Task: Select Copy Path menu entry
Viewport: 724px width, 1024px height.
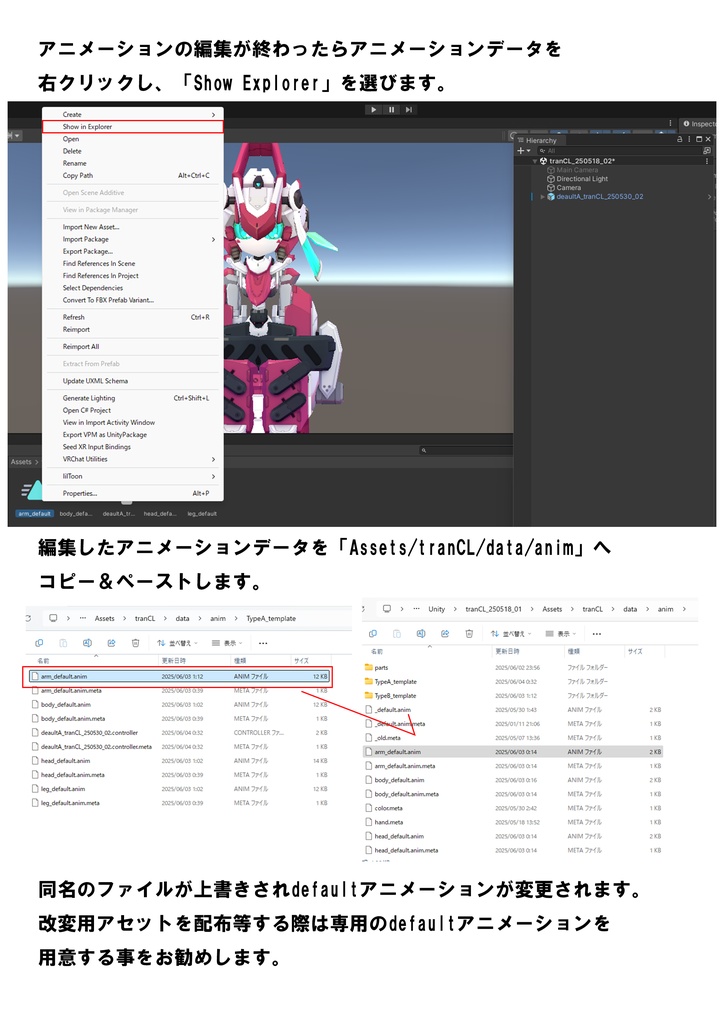Action: click(133, 176)
